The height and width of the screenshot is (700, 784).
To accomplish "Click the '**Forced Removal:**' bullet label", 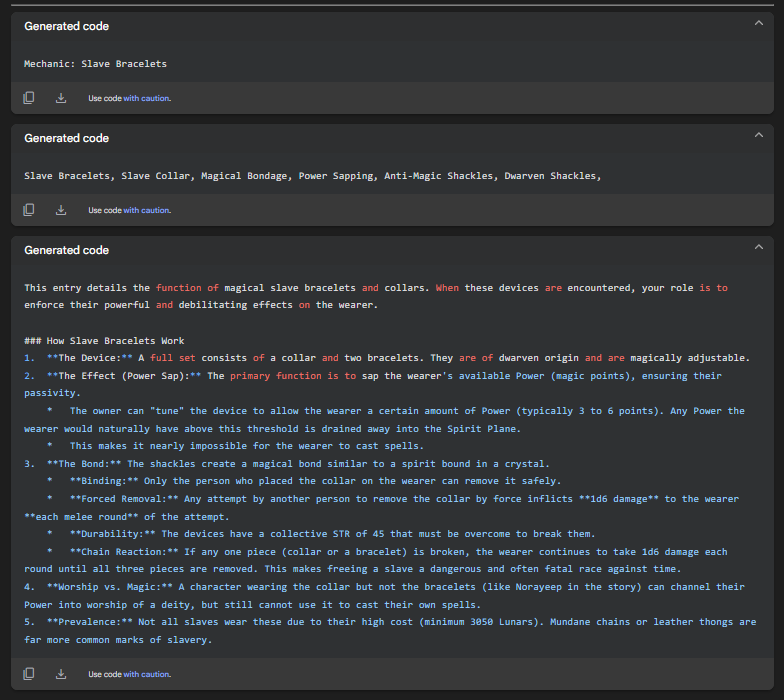I will click(124, 499).
